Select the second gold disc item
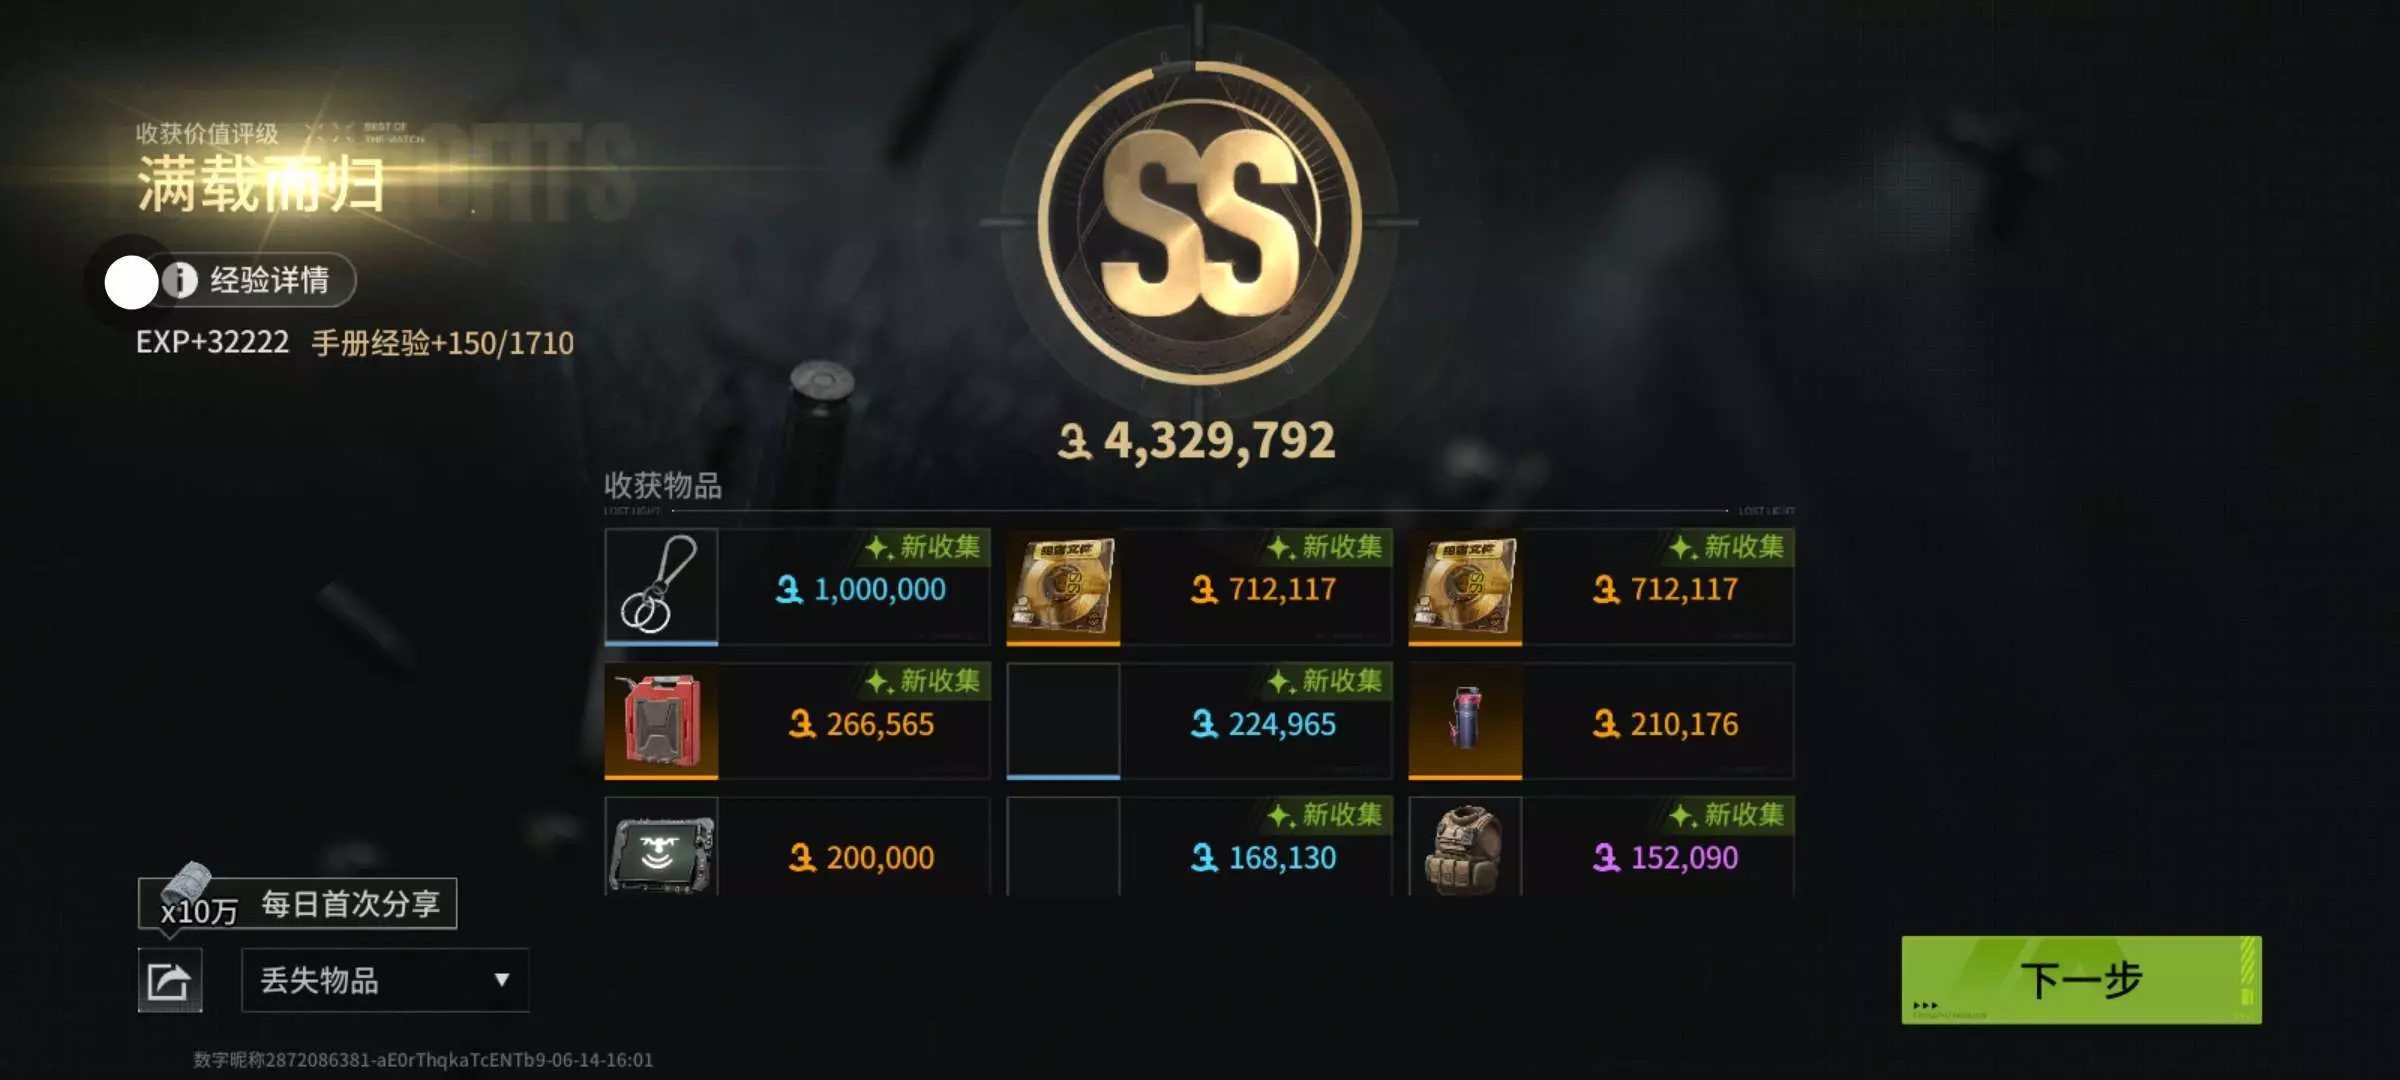Image resolution: width=2400 pixels, height=1080 pixels. [1601, 587]
